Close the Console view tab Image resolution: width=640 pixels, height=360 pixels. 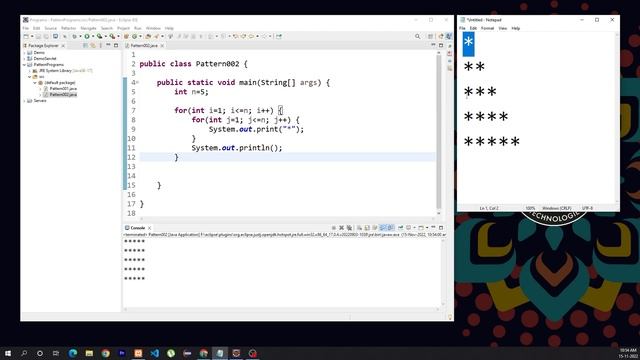tap(149, 228)
